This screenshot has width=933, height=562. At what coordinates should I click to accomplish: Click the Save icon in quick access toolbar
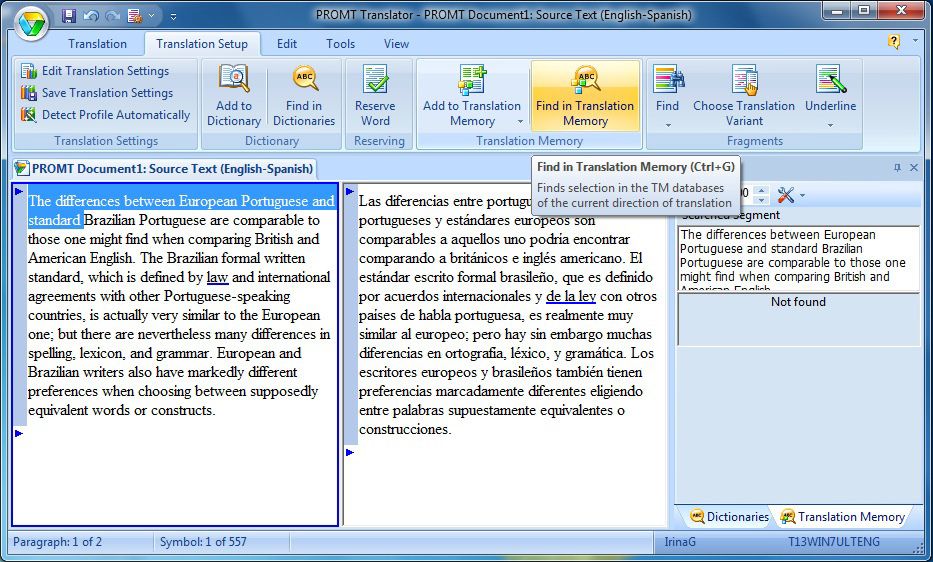(69, 16)
